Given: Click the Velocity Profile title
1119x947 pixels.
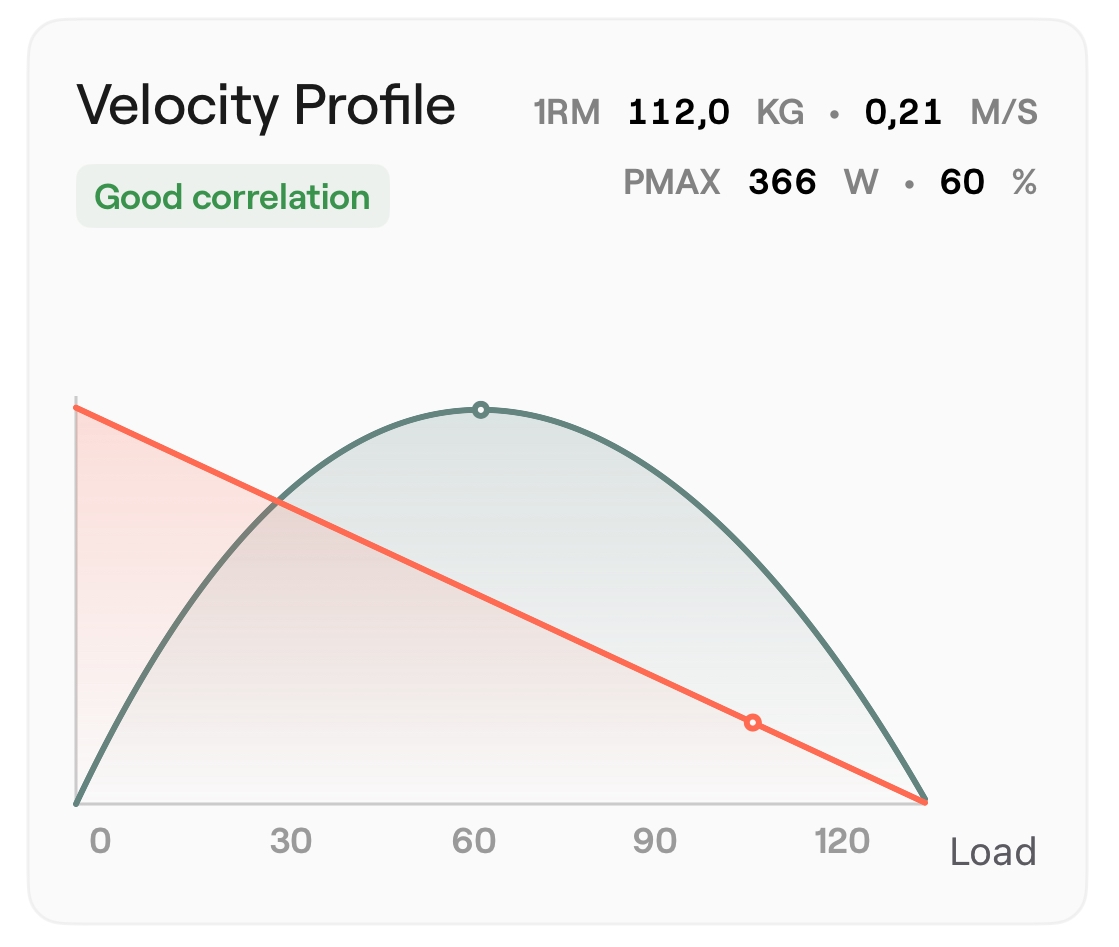Looking at the screenshot, I should click(266, 104).
